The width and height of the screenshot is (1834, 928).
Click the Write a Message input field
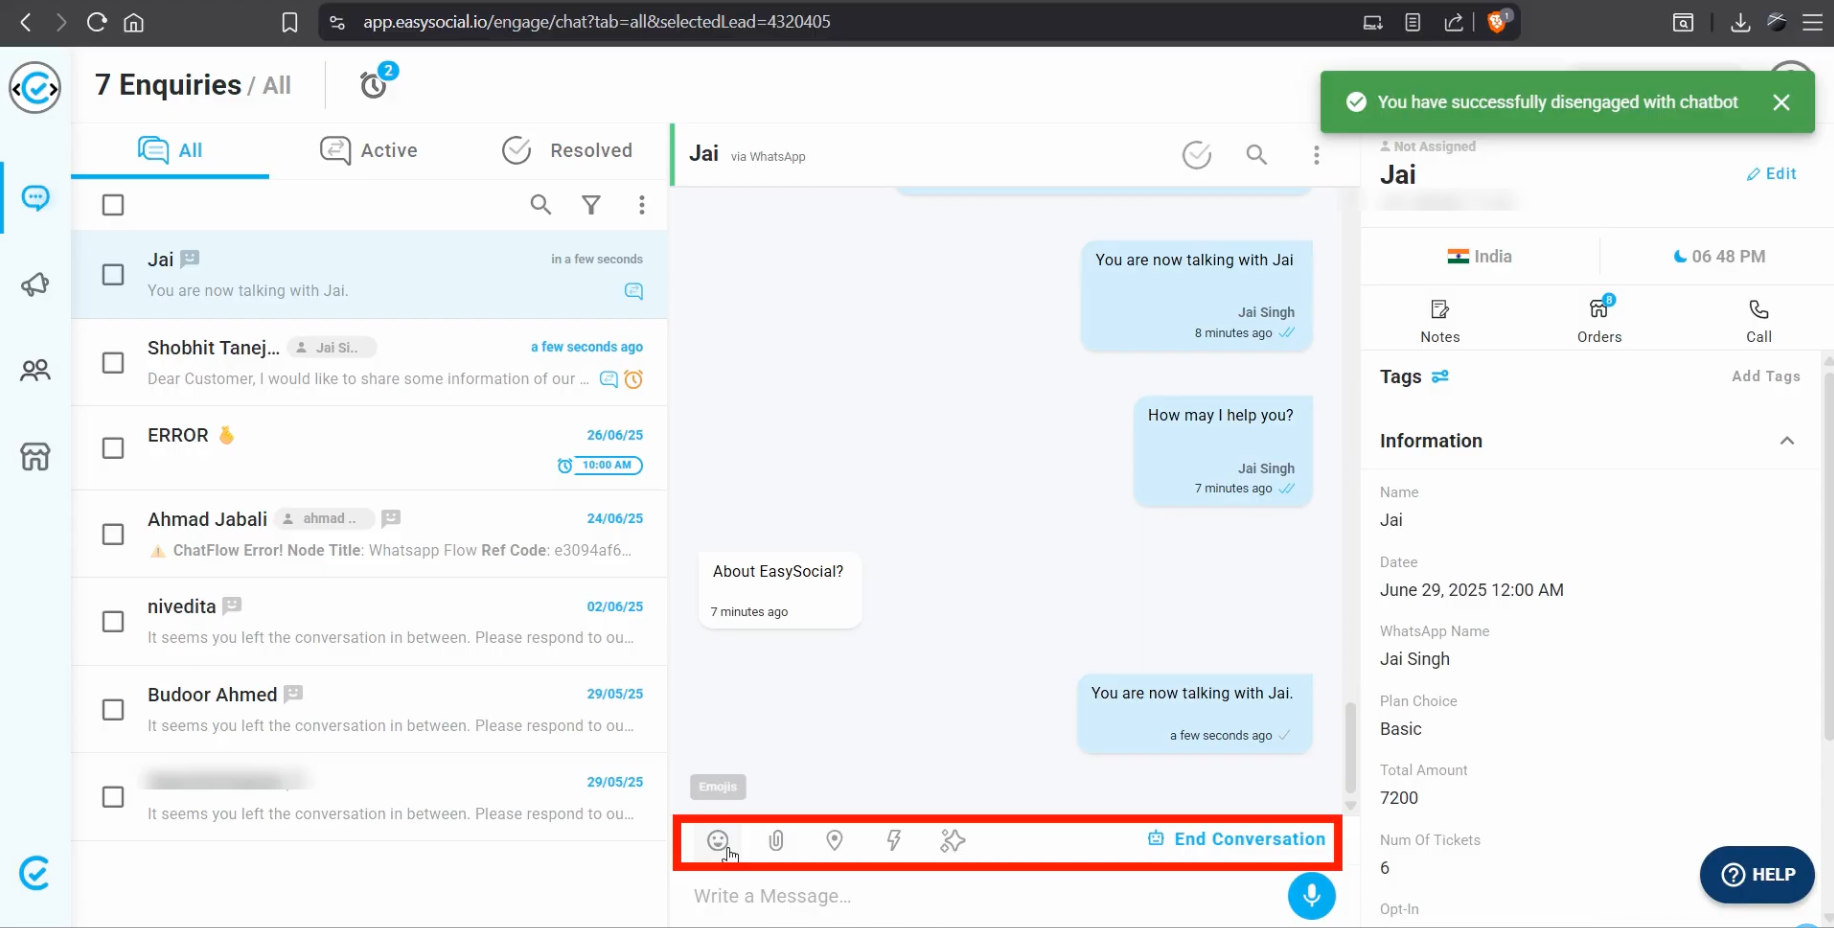pos(980,896)
